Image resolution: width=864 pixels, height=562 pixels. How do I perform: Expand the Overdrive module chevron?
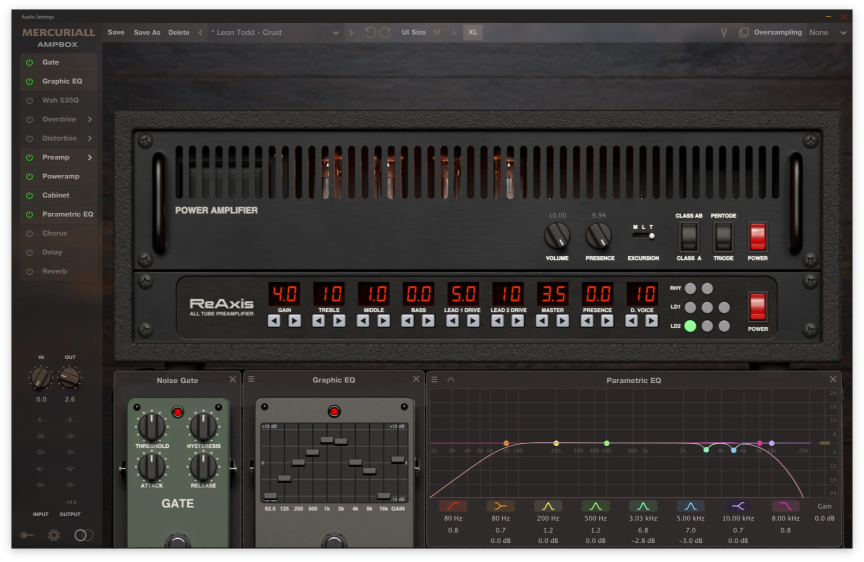coord(90,120)
